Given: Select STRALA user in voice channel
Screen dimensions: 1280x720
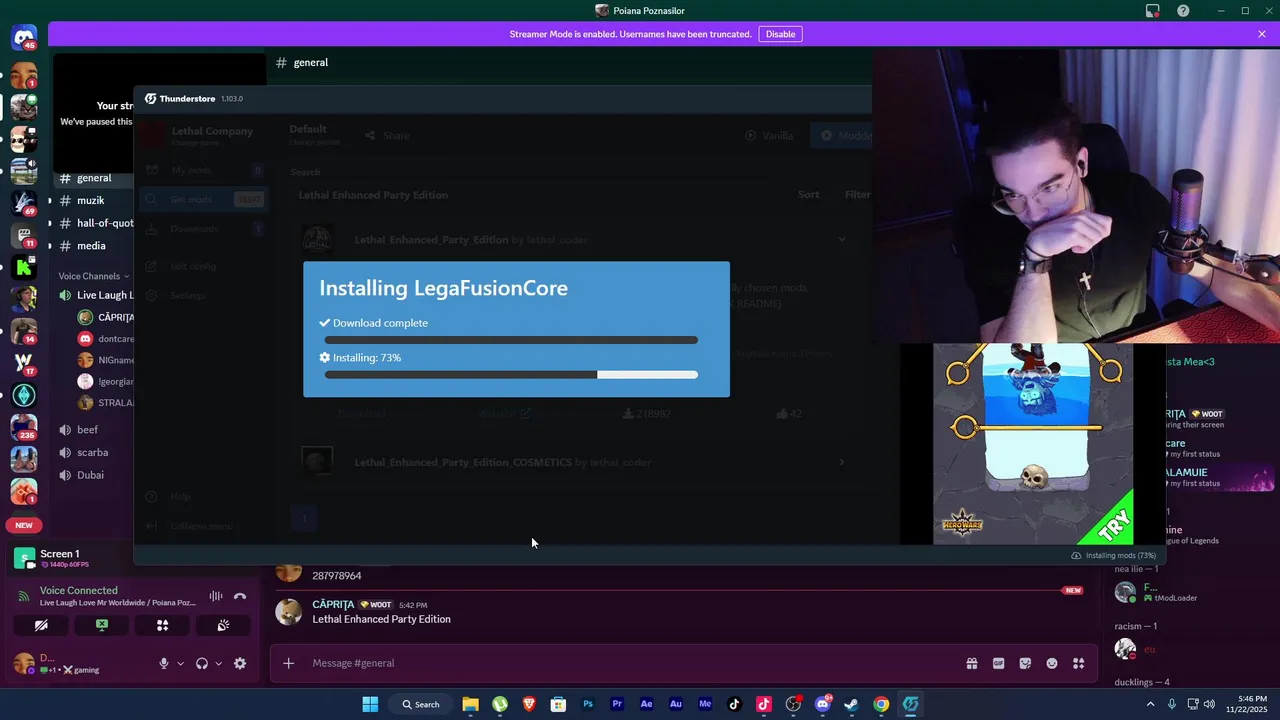Looking at the screenshot, I should 106,403.
